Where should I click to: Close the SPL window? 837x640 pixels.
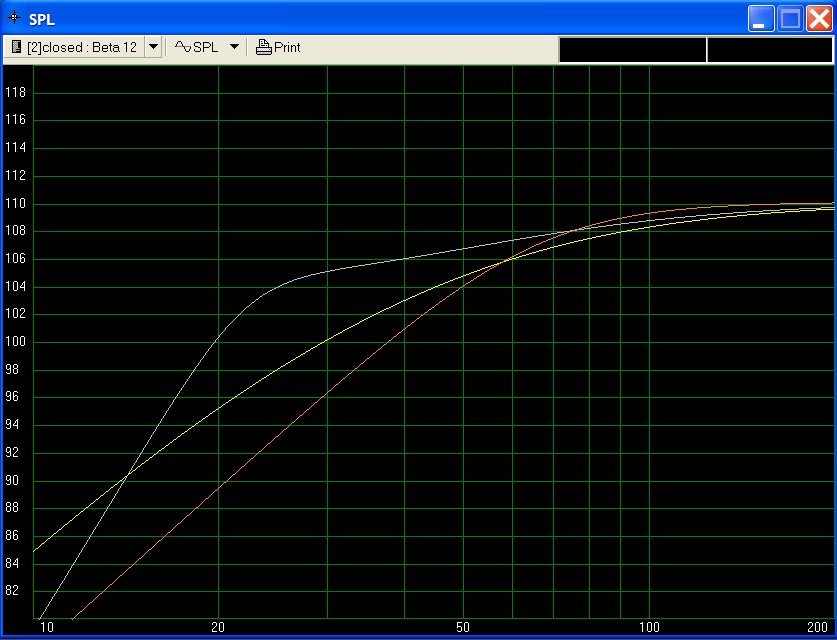click(x=818, y=18)
